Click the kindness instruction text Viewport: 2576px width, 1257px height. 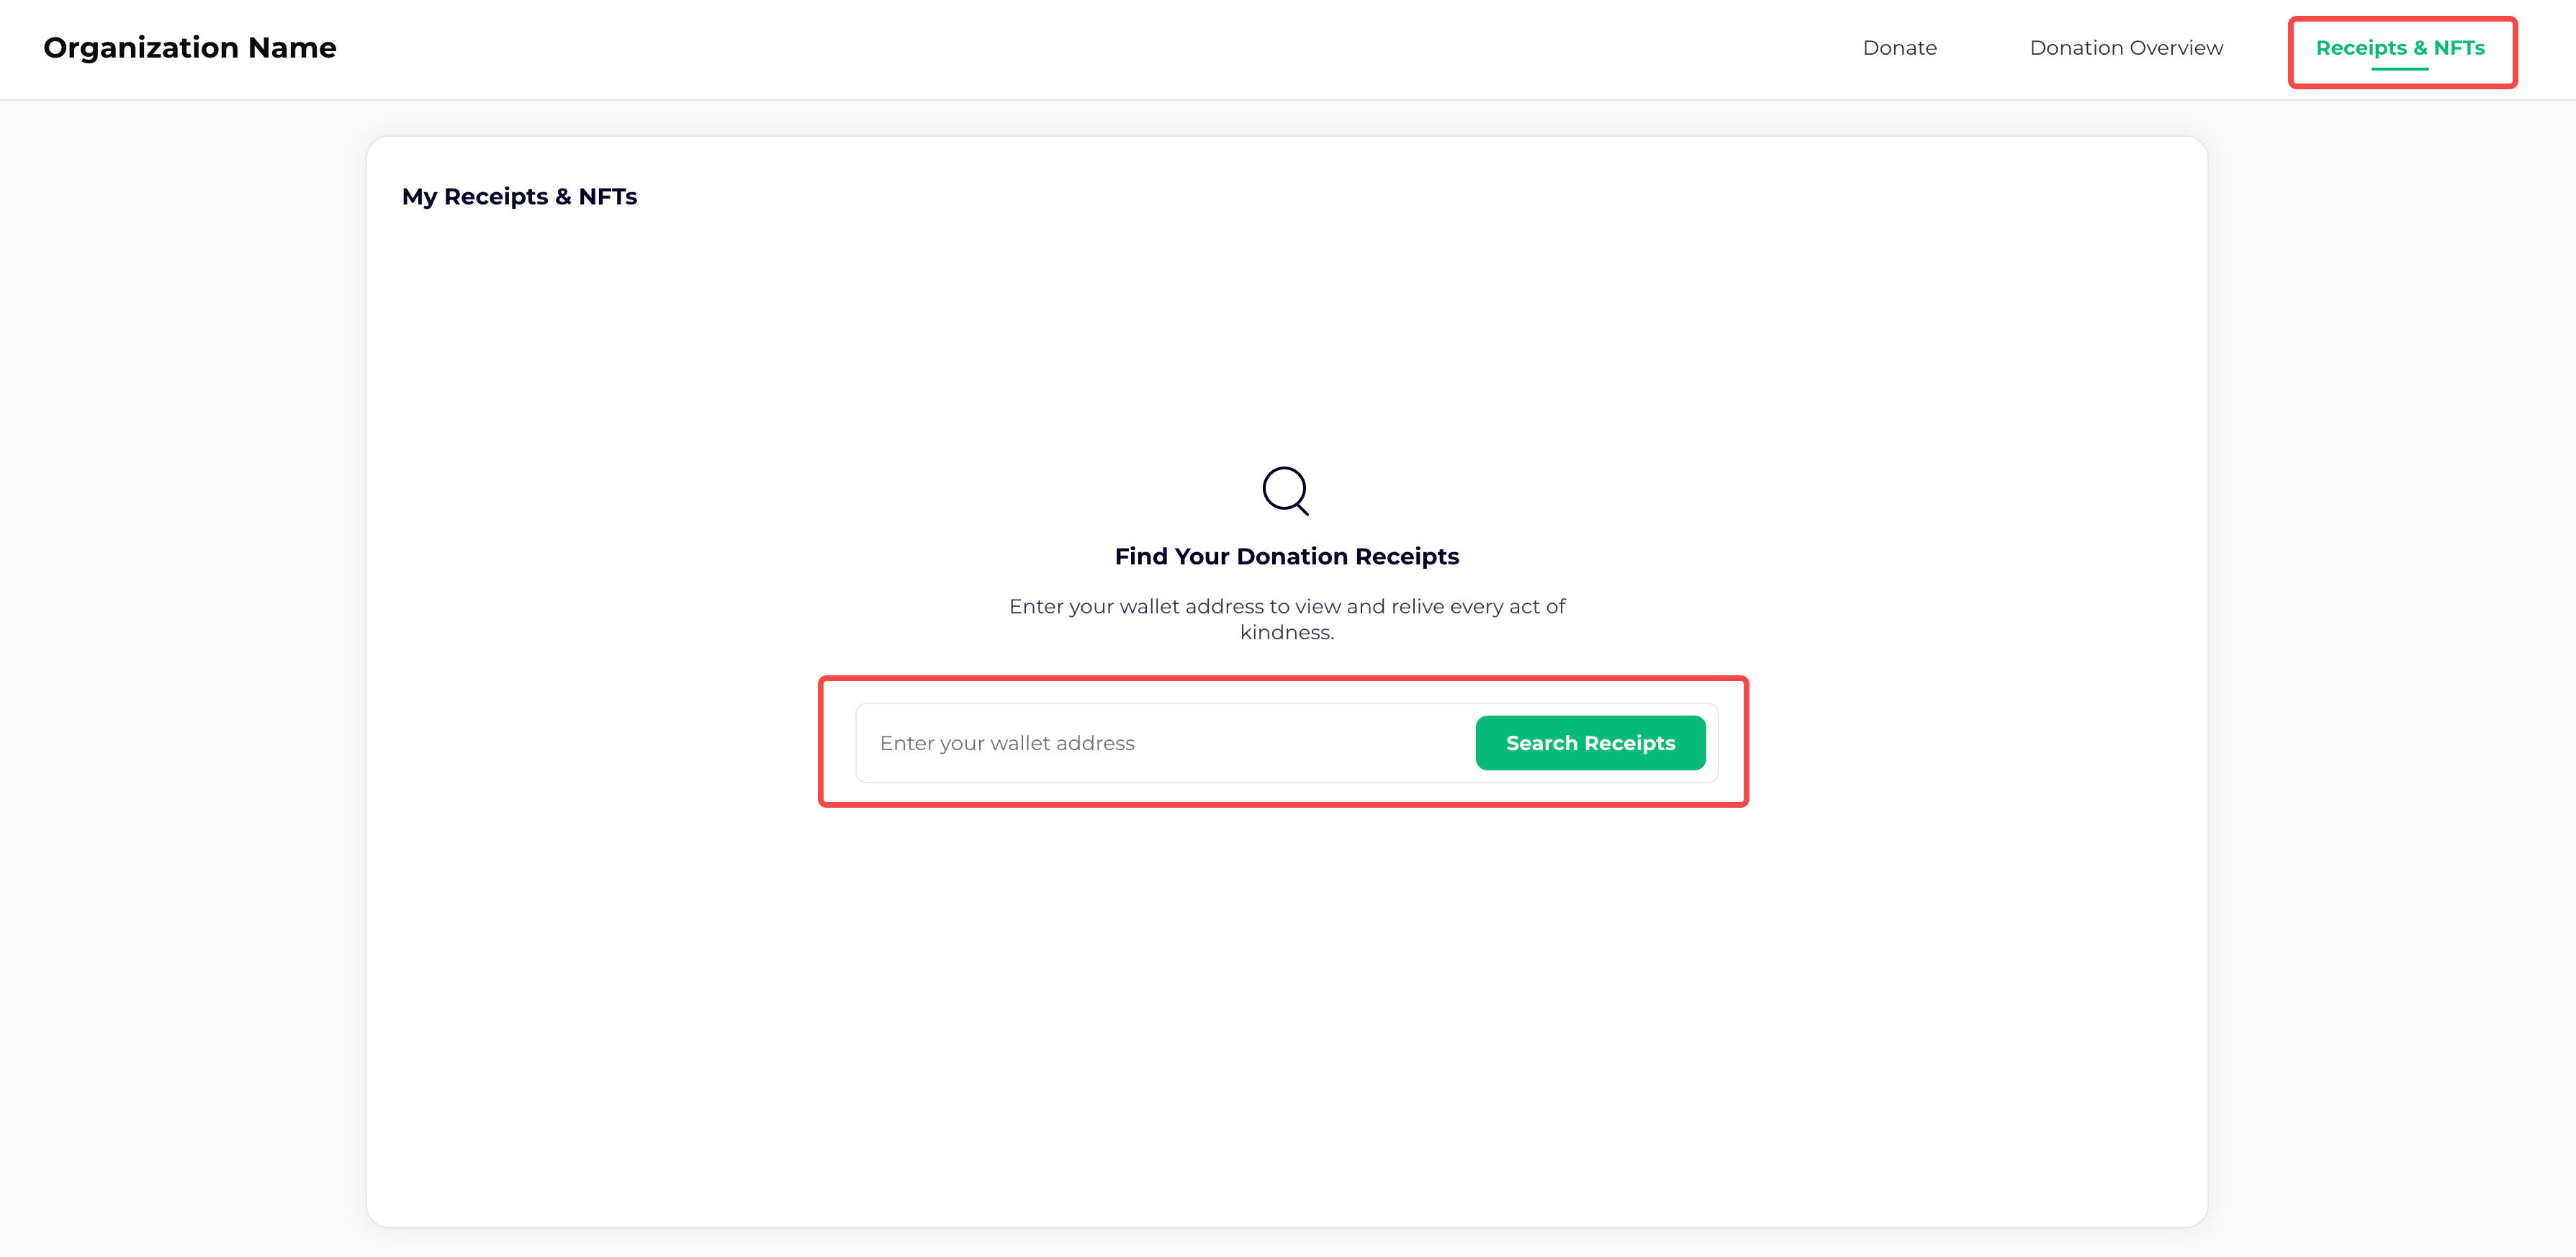coord(1286,619)
